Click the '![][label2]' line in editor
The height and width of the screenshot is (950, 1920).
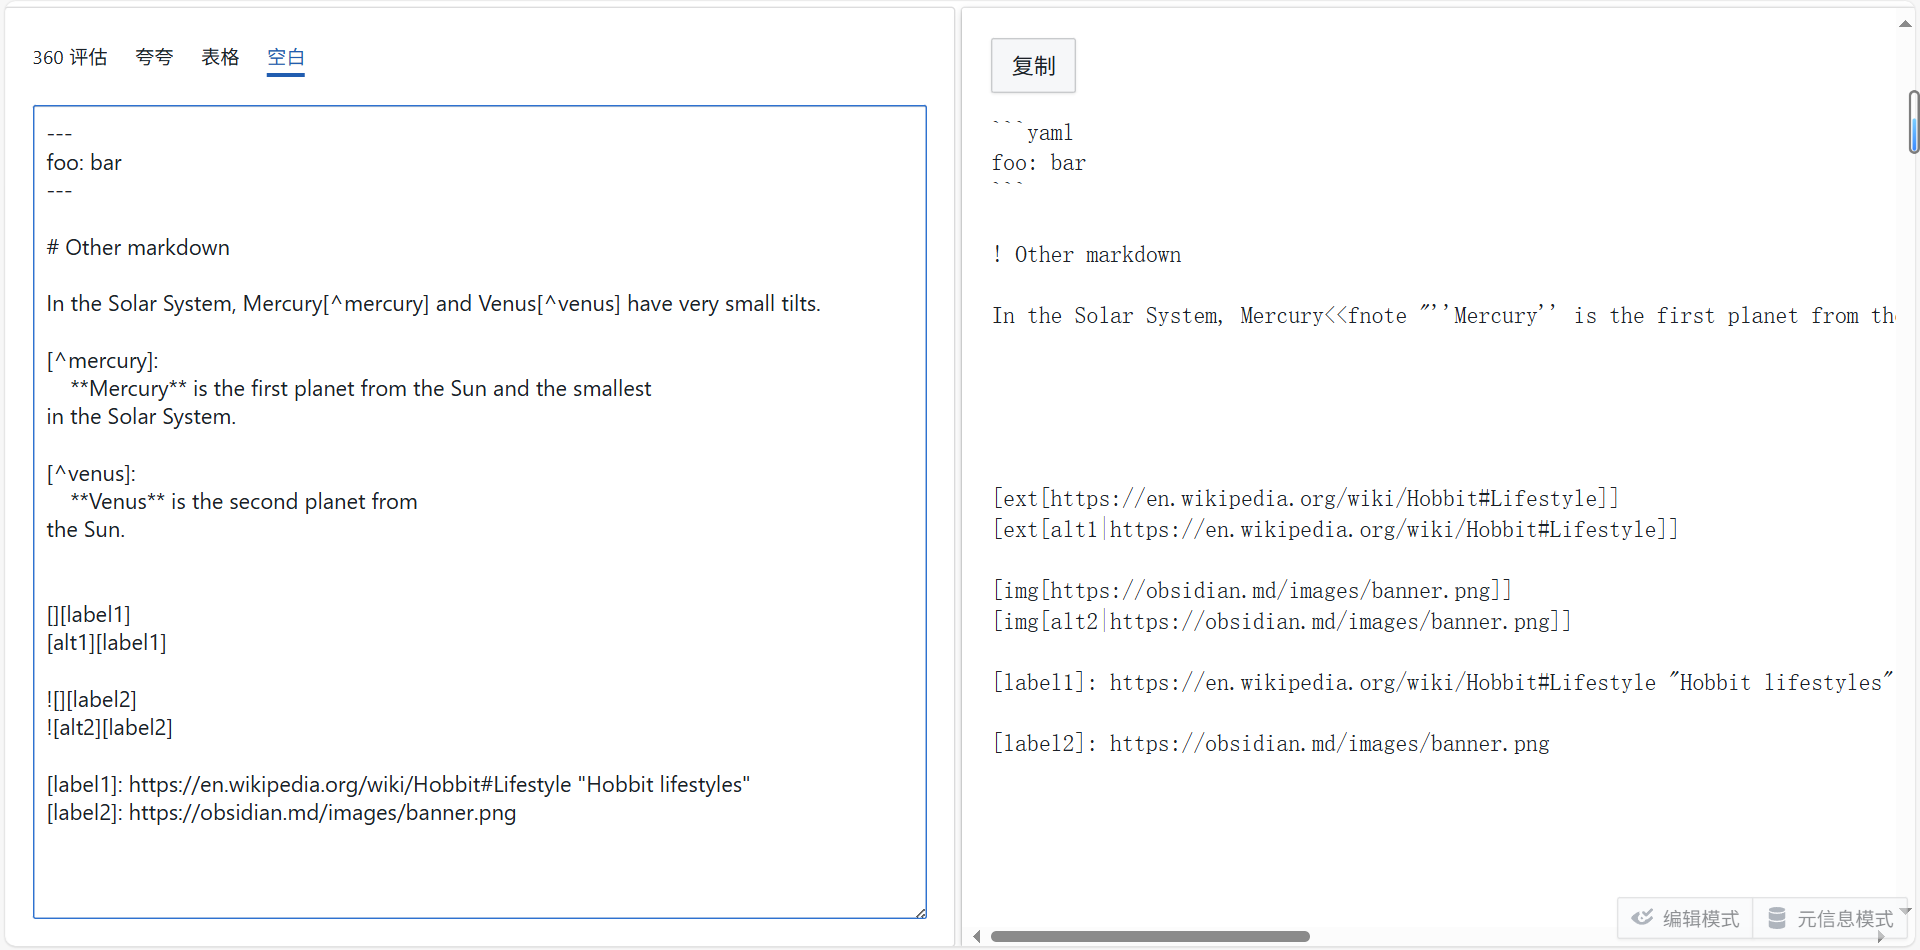click(x=92, y=699)
